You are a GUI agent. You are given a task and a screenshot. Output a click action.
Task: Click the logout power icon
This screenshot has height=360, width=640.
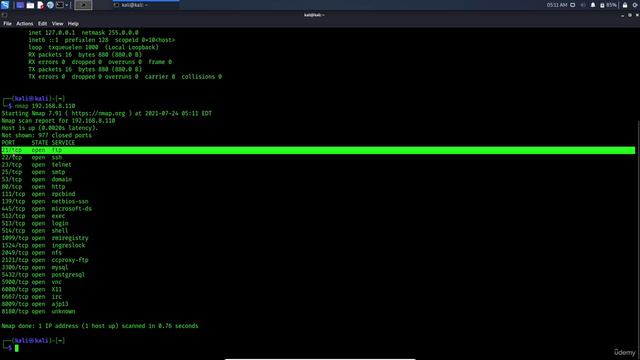coord(635,5)
